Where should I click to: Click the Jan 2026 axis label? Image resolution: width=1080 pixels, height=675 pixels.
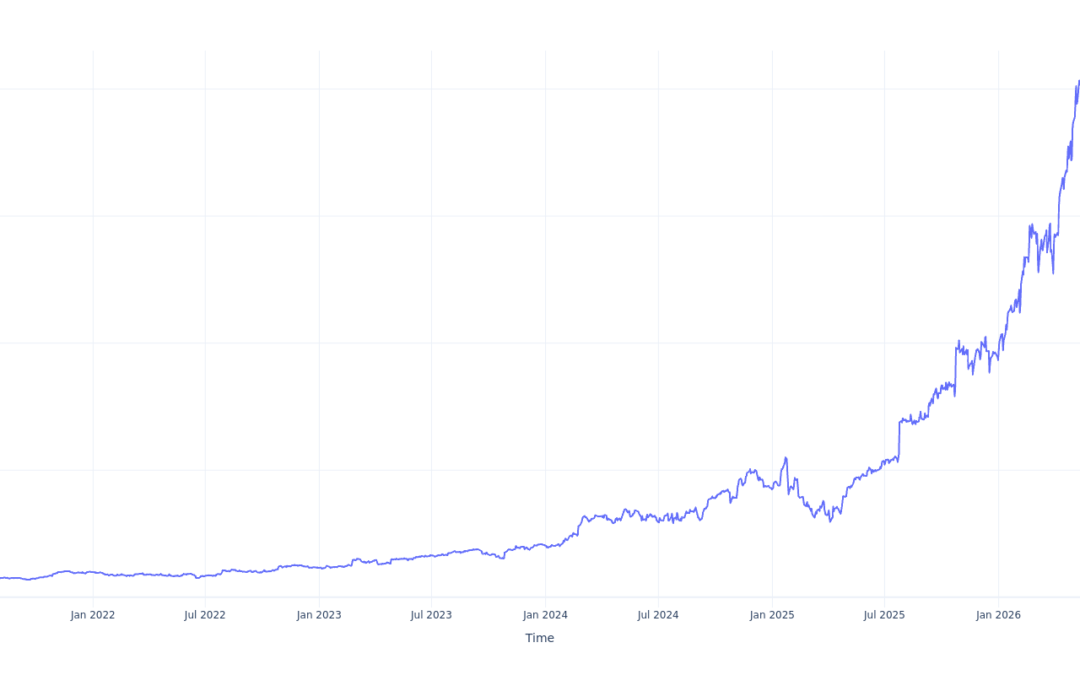coord(999,615)
